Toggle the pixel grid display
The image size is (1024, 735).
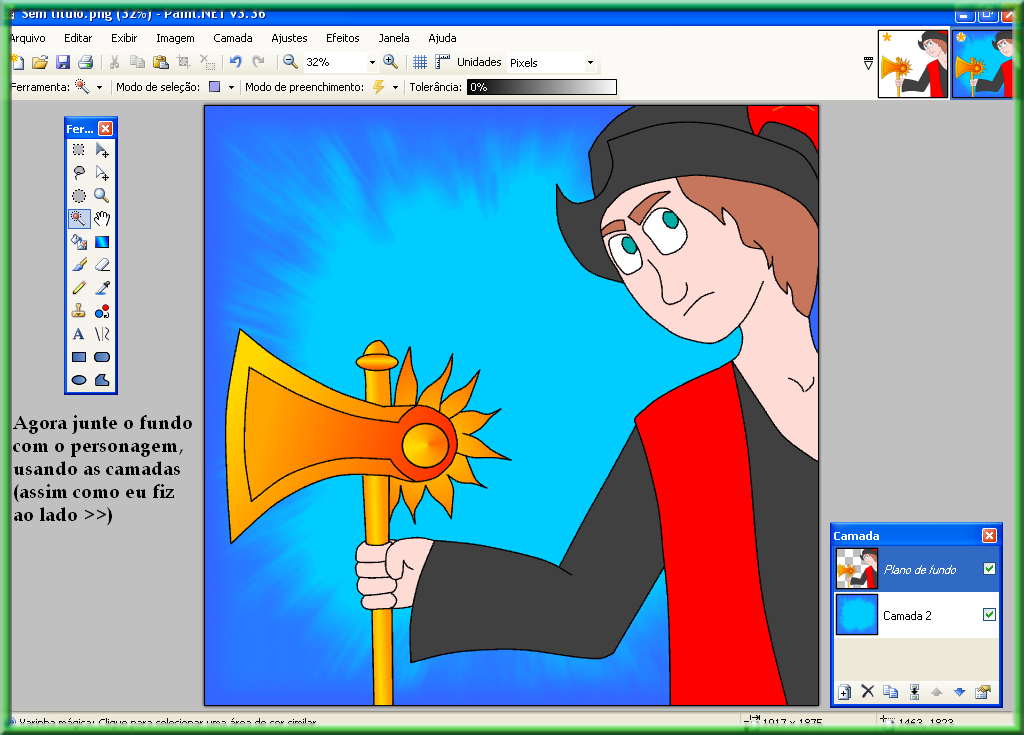click(x=420, y=62)
